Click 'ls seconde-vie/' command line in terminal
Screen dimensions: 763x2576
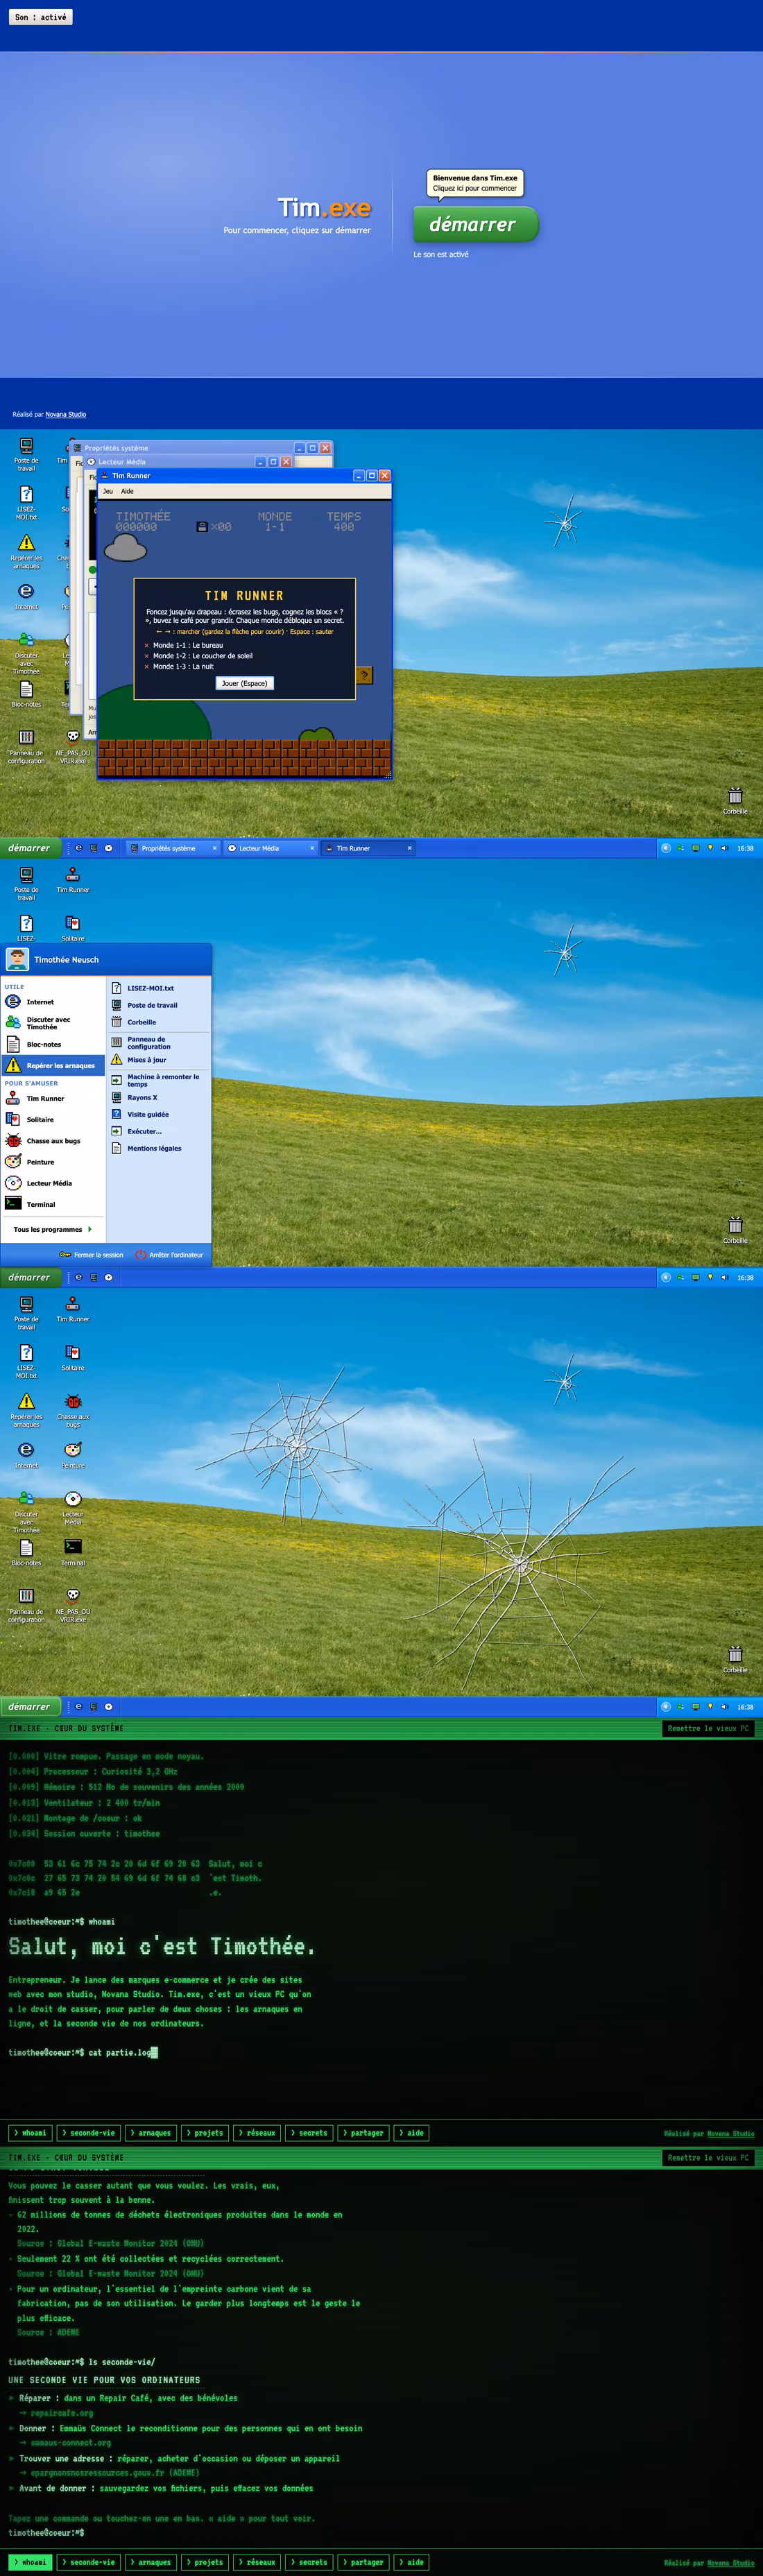coord(82,2362)
